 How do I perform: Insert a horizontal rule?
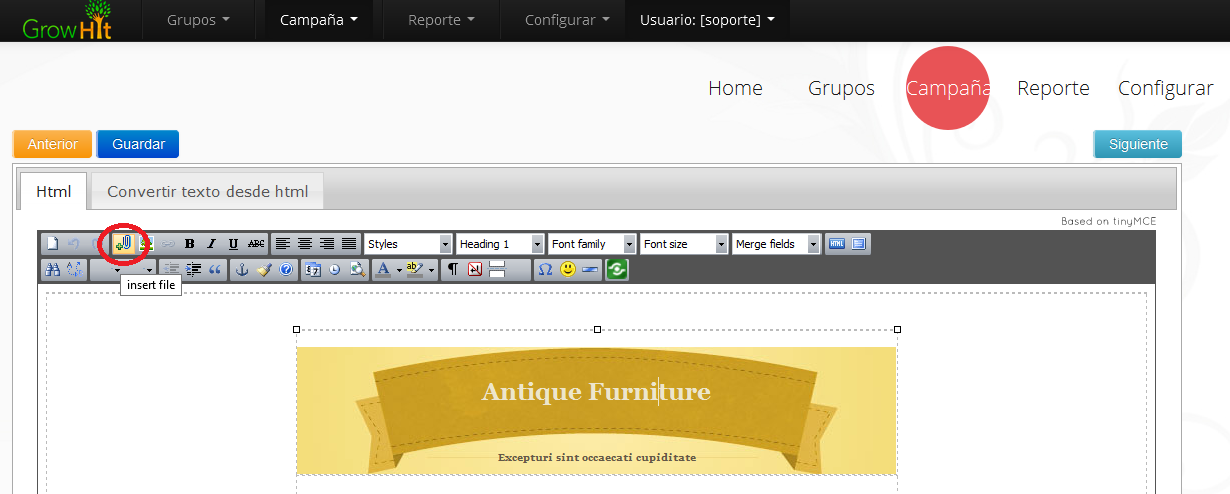point(591,270)
